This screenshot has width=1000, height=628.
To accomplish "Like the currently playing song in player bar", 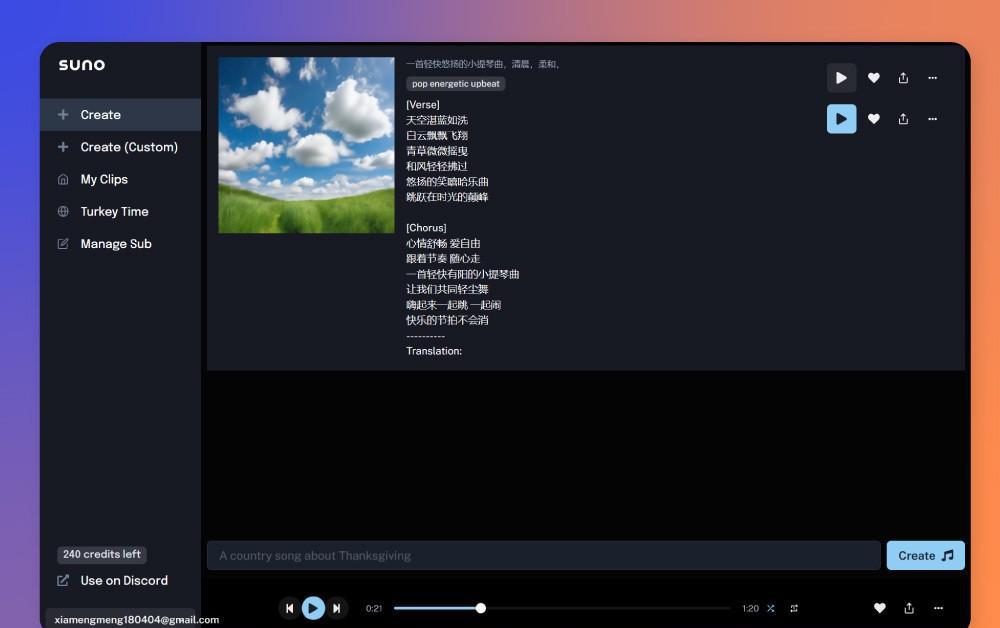I will [x=879, y=608].
